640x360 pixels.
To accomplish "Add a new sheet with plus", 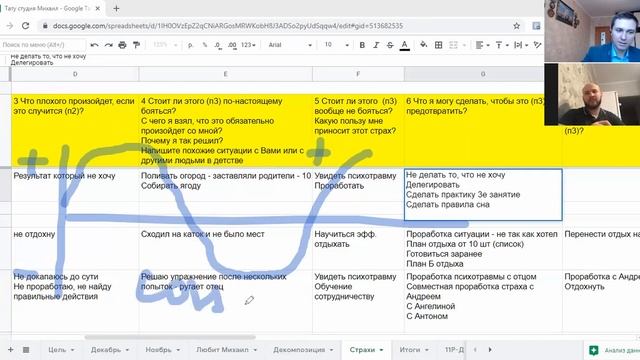I will pyautogui.click(x=11, y=350).
